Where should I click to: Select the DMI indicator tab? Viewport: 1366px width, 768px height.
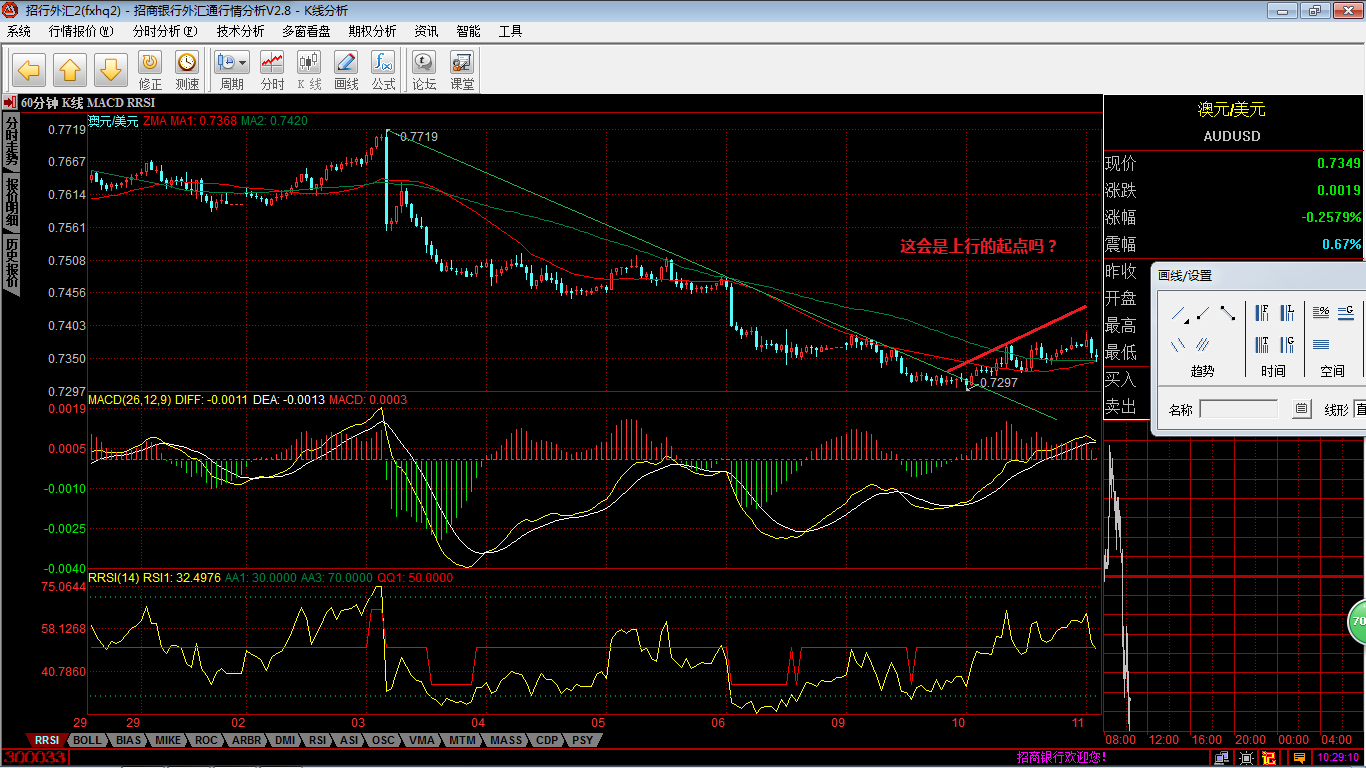click(285, 740)
